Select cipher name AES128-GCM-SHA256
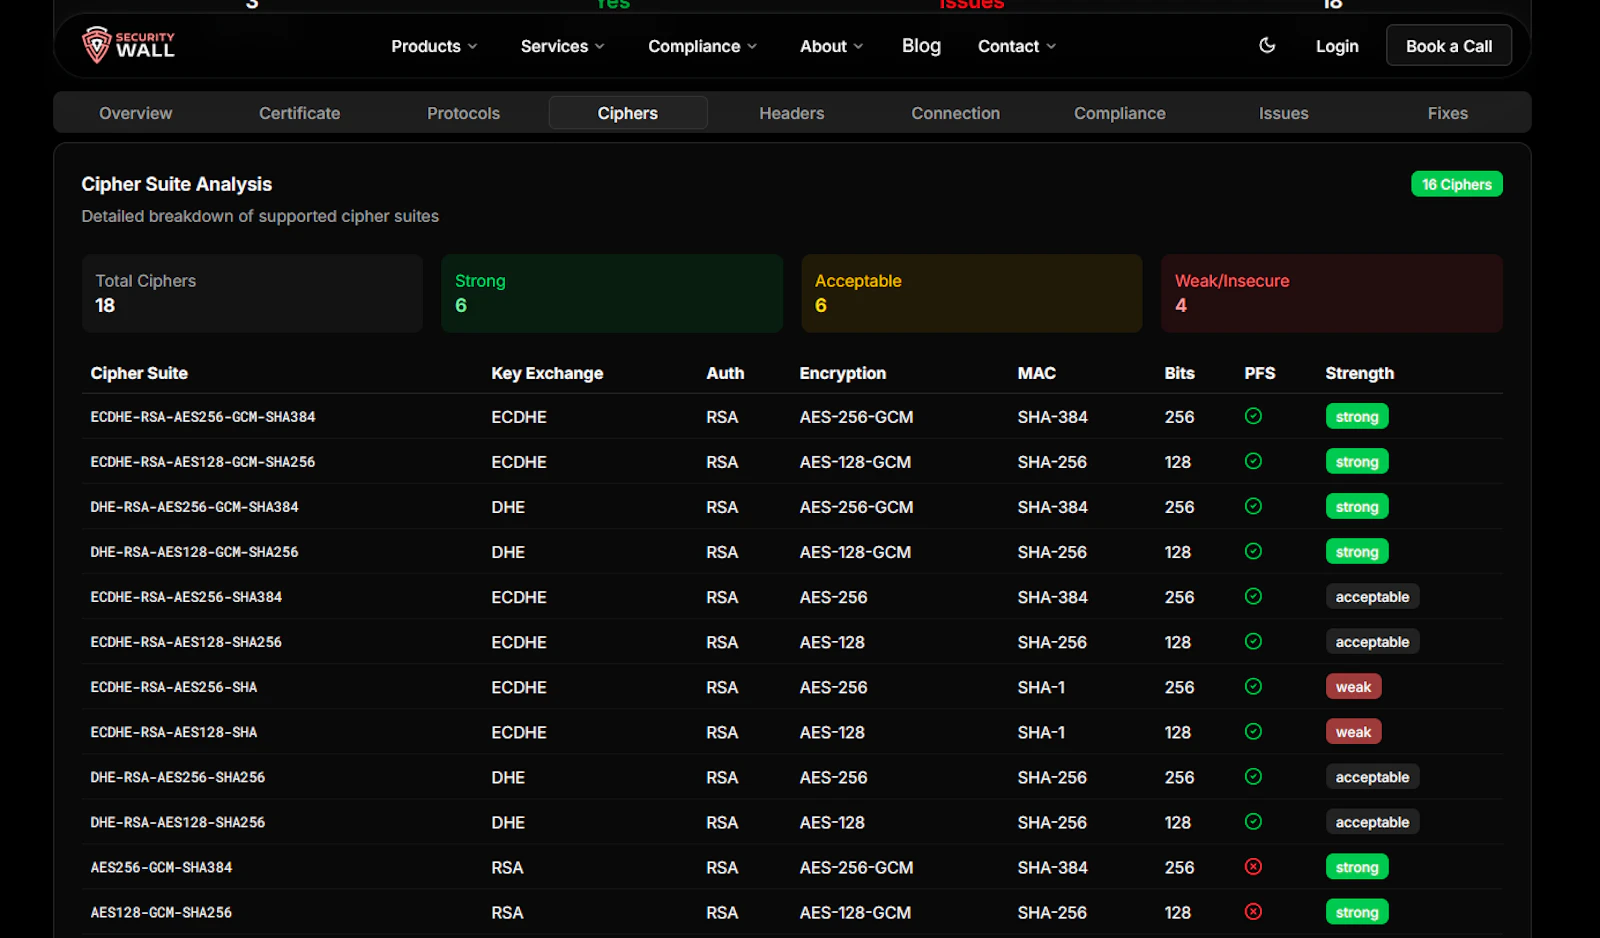 coord(161,912)
